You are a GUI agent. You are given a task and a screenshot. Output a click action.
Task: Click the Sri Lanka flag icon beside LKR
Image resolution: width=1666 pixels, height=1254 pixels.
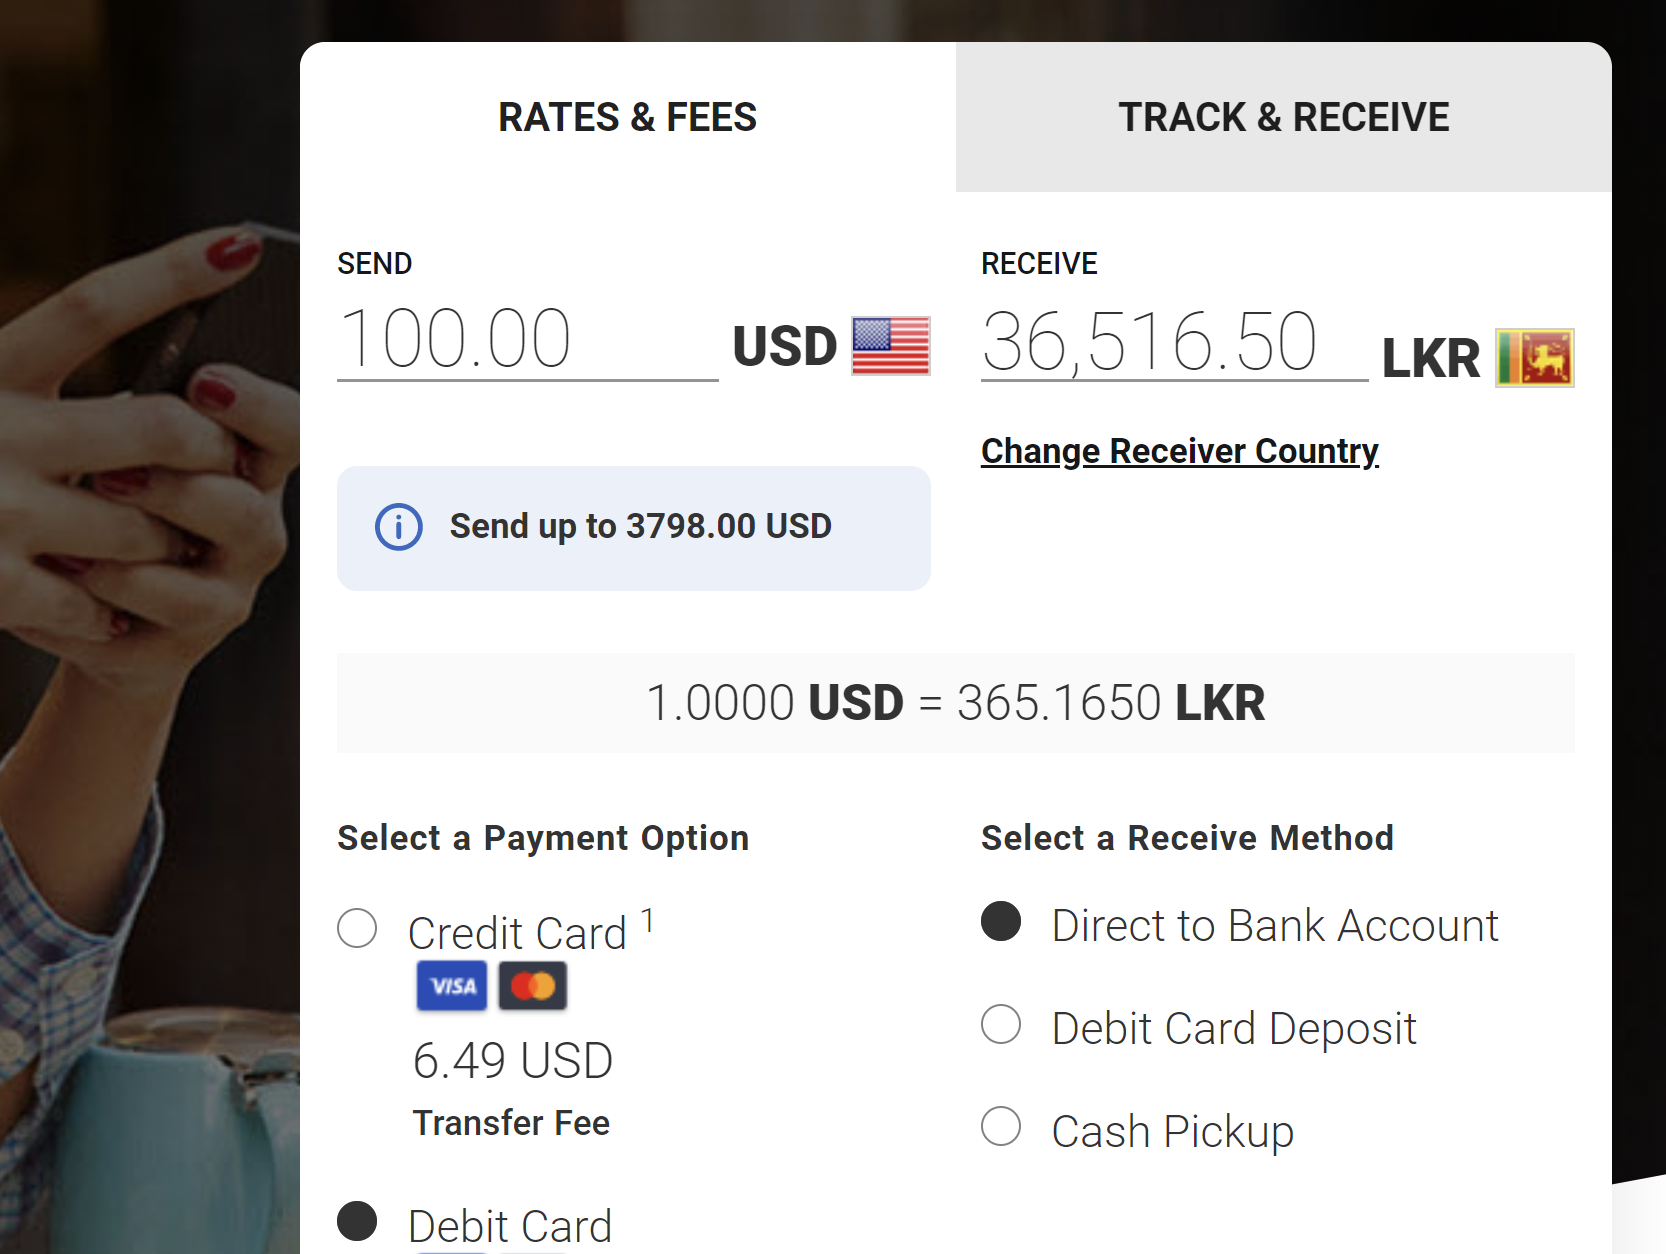point(1534,358)
